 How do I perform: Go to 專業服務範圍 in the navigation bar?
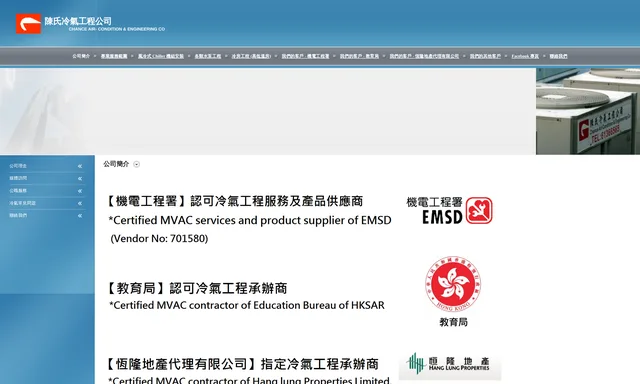click(x=114, y=56)
